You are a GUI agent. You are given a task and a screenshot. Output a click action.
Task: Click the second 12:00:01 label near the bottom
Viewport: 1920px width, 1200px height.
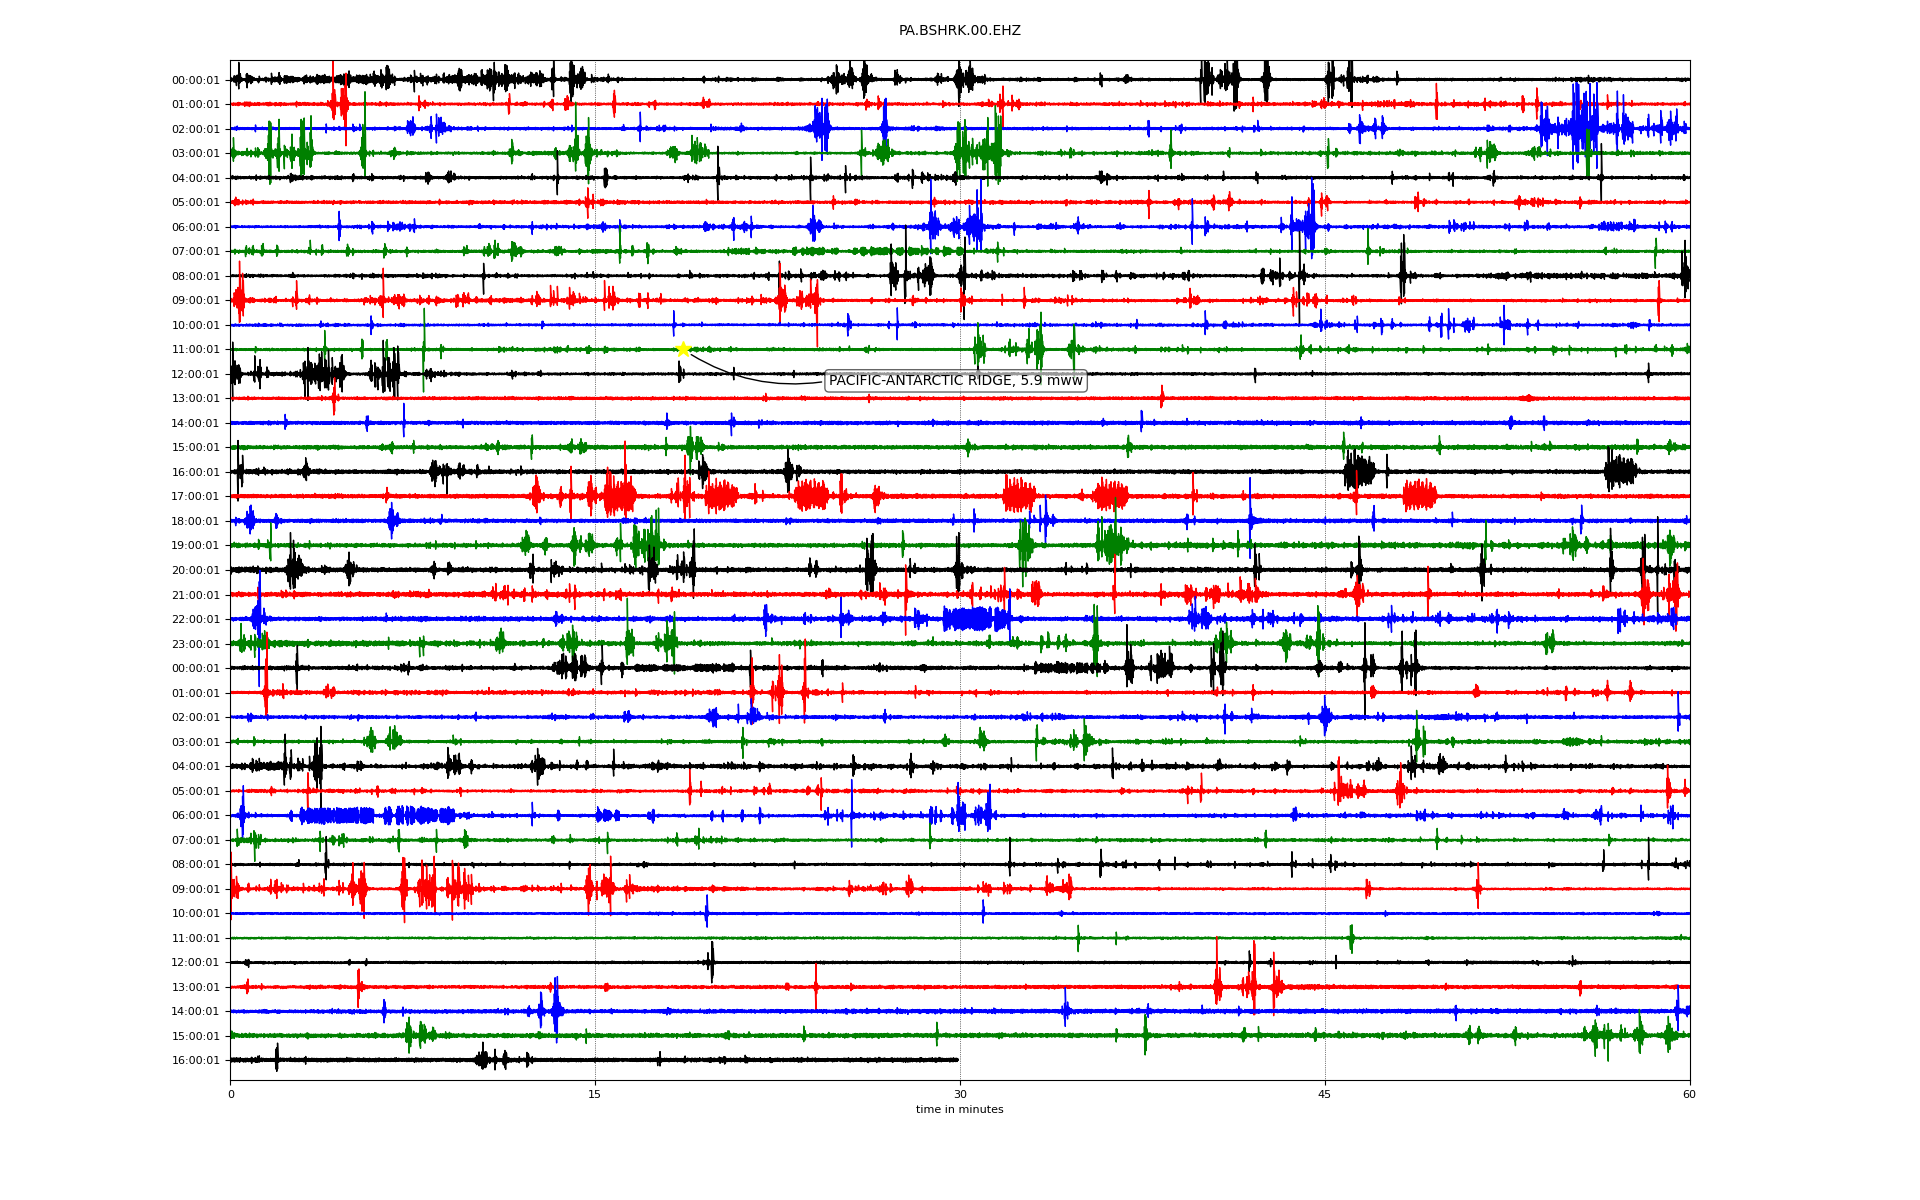click(x=195, y=963)
